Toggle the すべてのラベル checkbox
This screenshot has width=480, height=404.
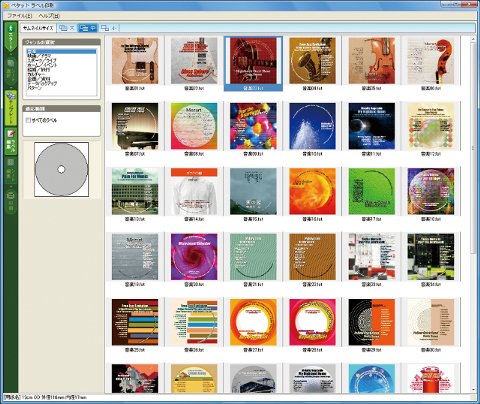(28, 120)
